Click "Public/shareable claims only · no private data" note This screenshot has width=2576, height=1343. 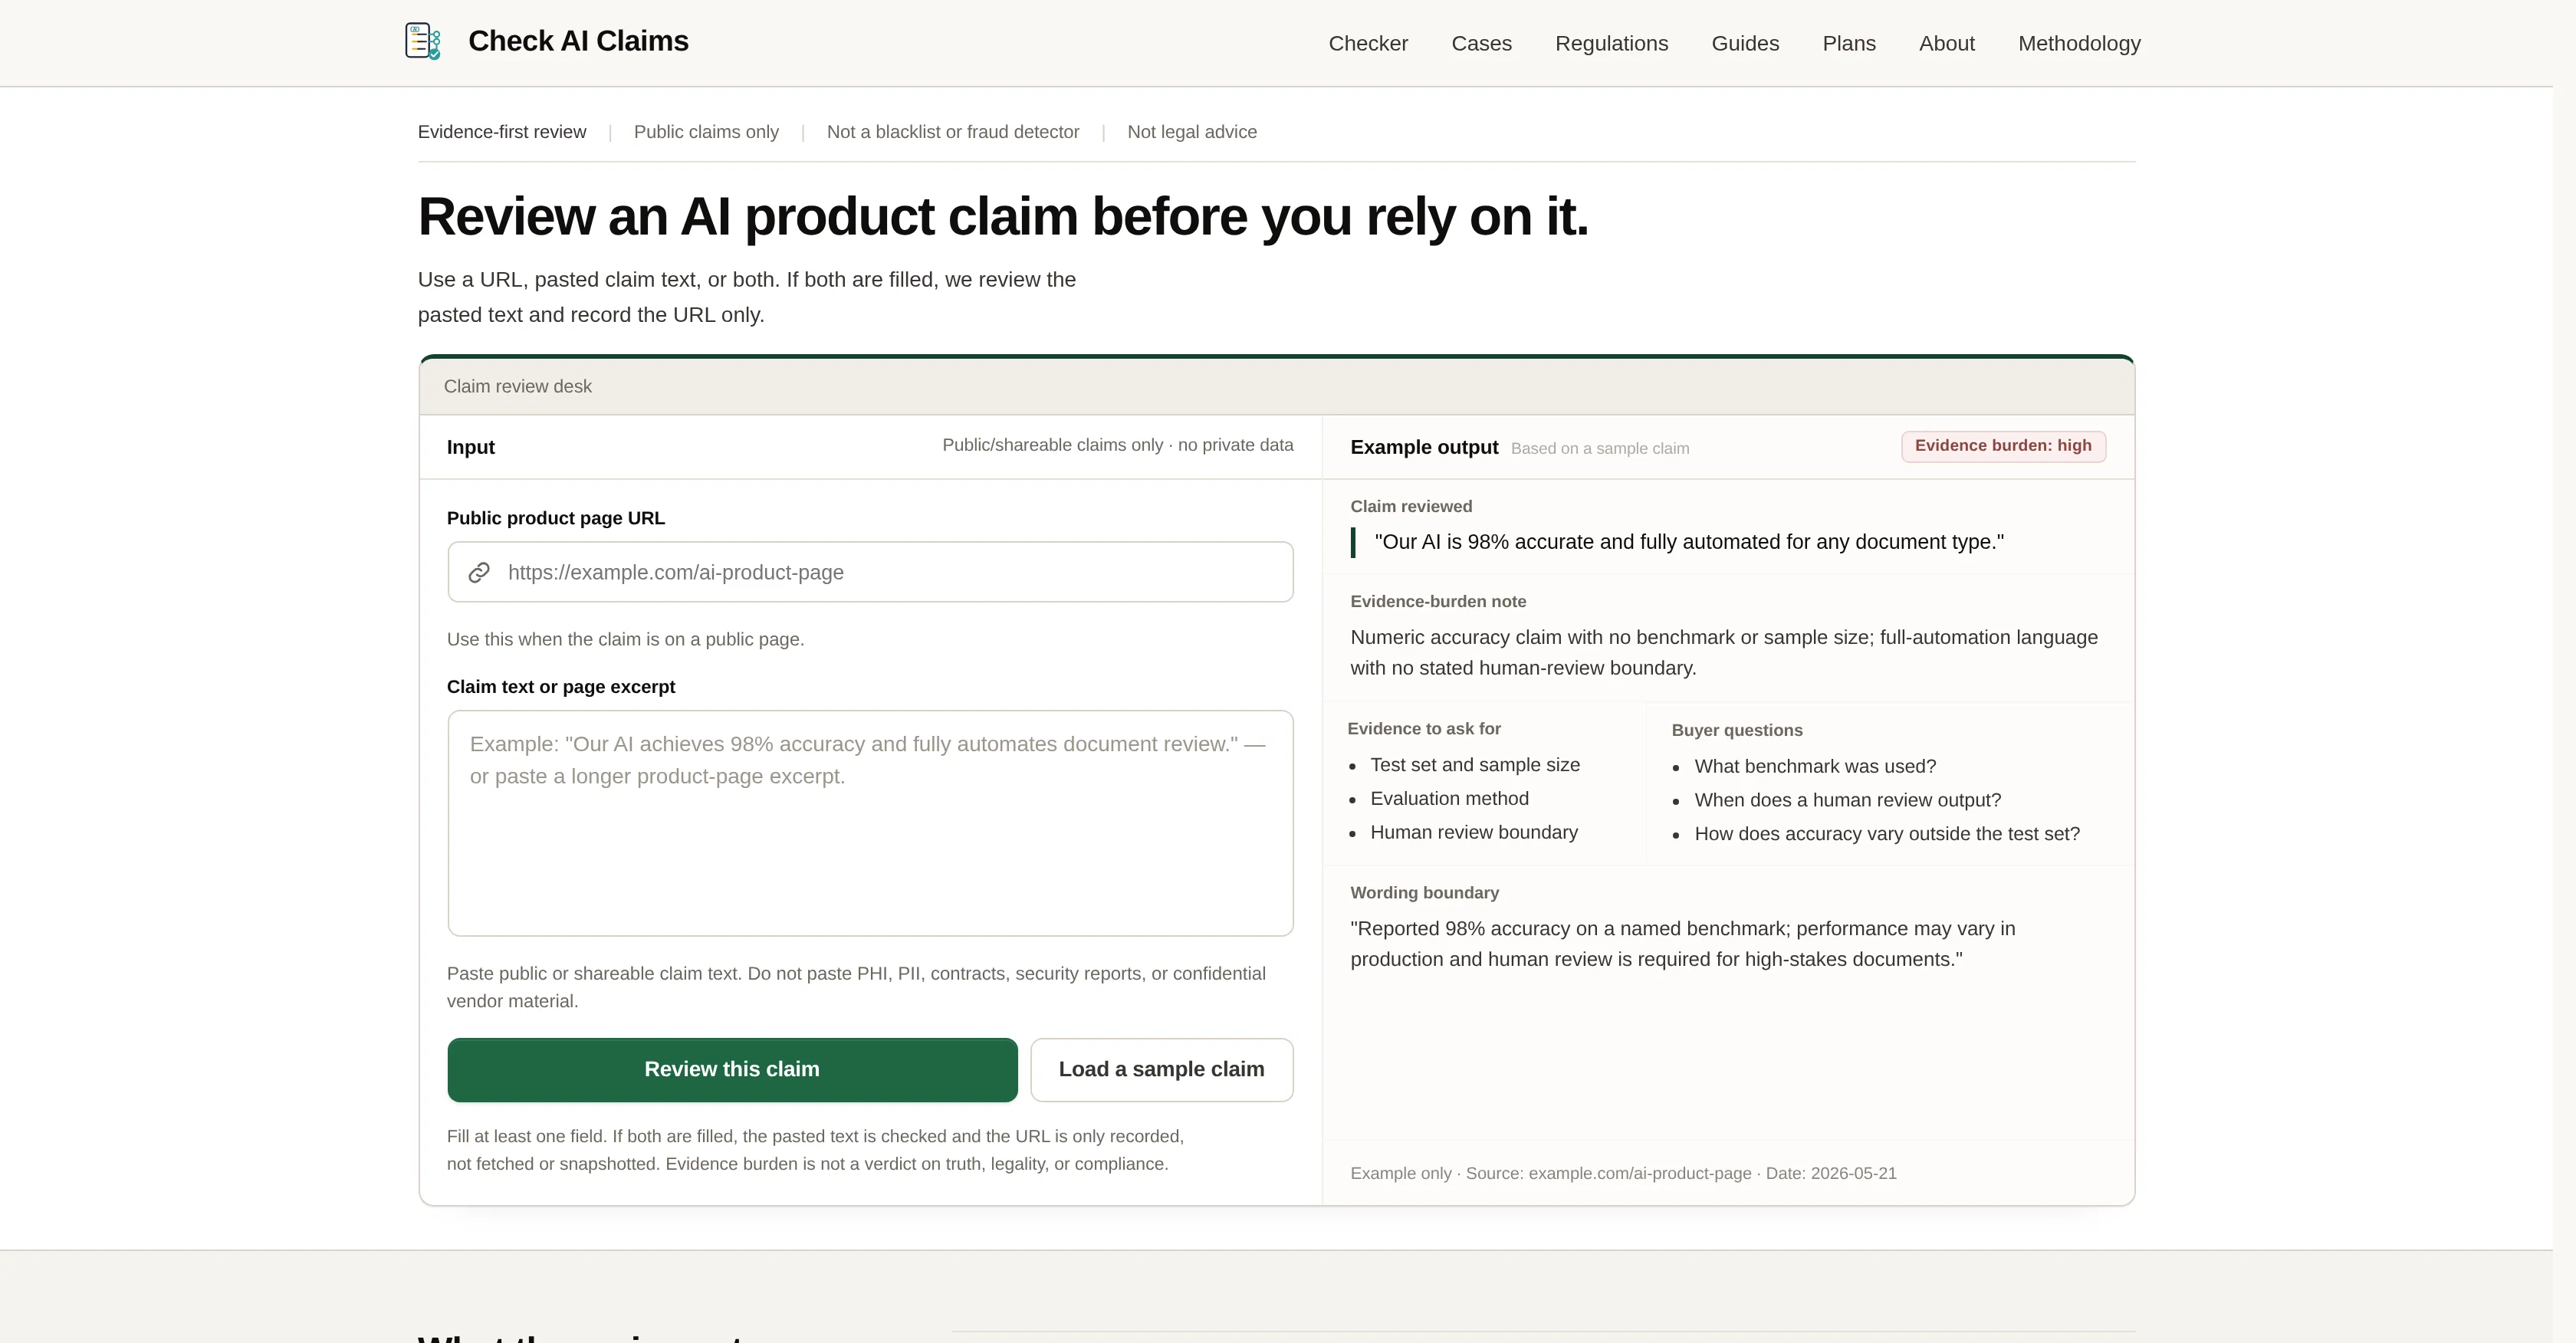(x=1117, y=445)
